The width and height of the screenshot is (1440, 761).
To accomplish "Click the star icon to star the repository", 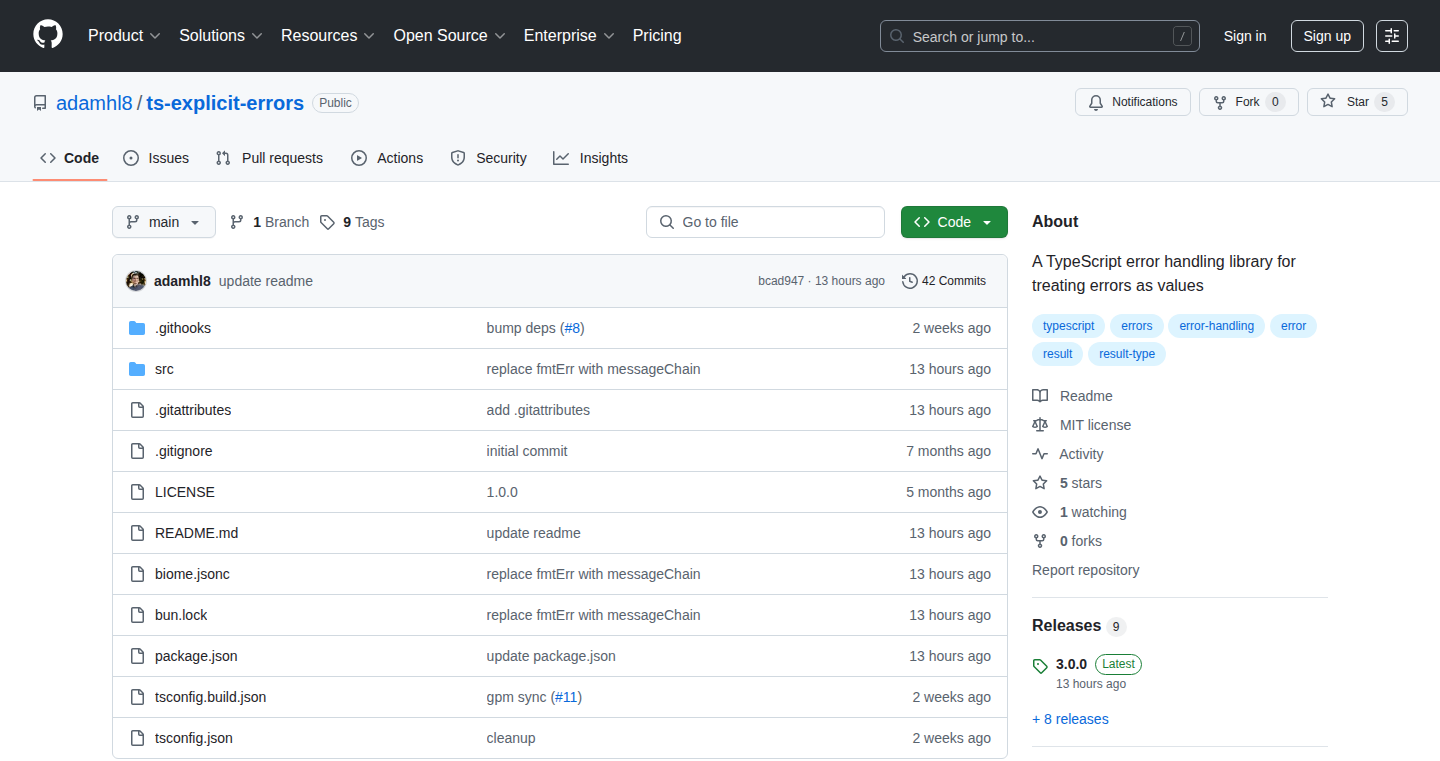I will (x=1328, y=102).
